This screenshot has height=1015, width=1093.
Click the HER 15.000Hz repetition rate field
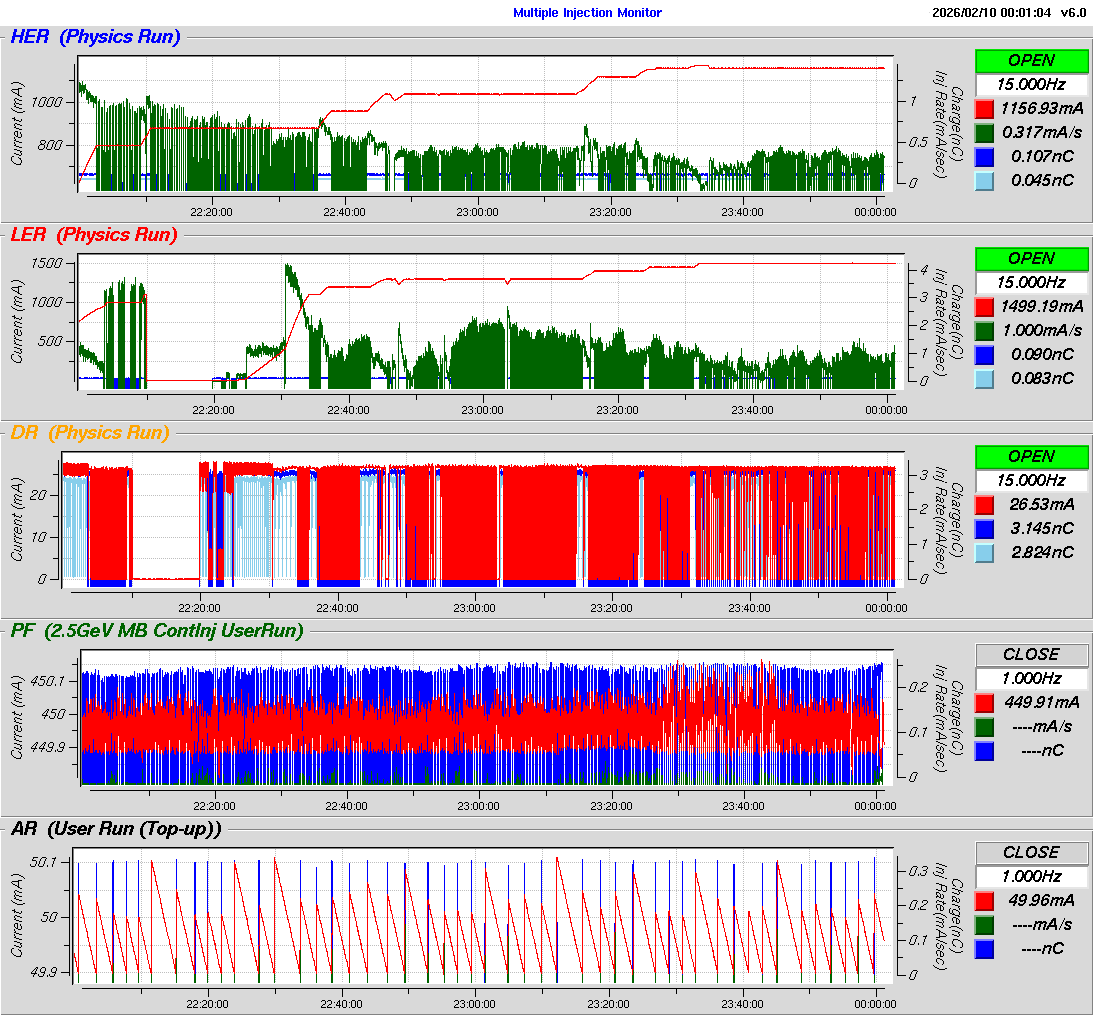pyautogui.click(x=1031, y=84)
